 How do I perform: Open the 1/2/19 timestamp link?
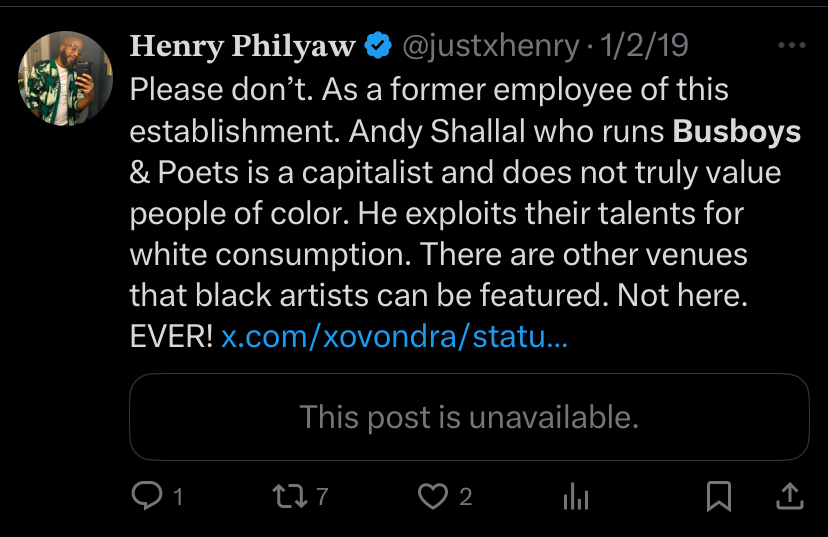(x=644, y=45)
